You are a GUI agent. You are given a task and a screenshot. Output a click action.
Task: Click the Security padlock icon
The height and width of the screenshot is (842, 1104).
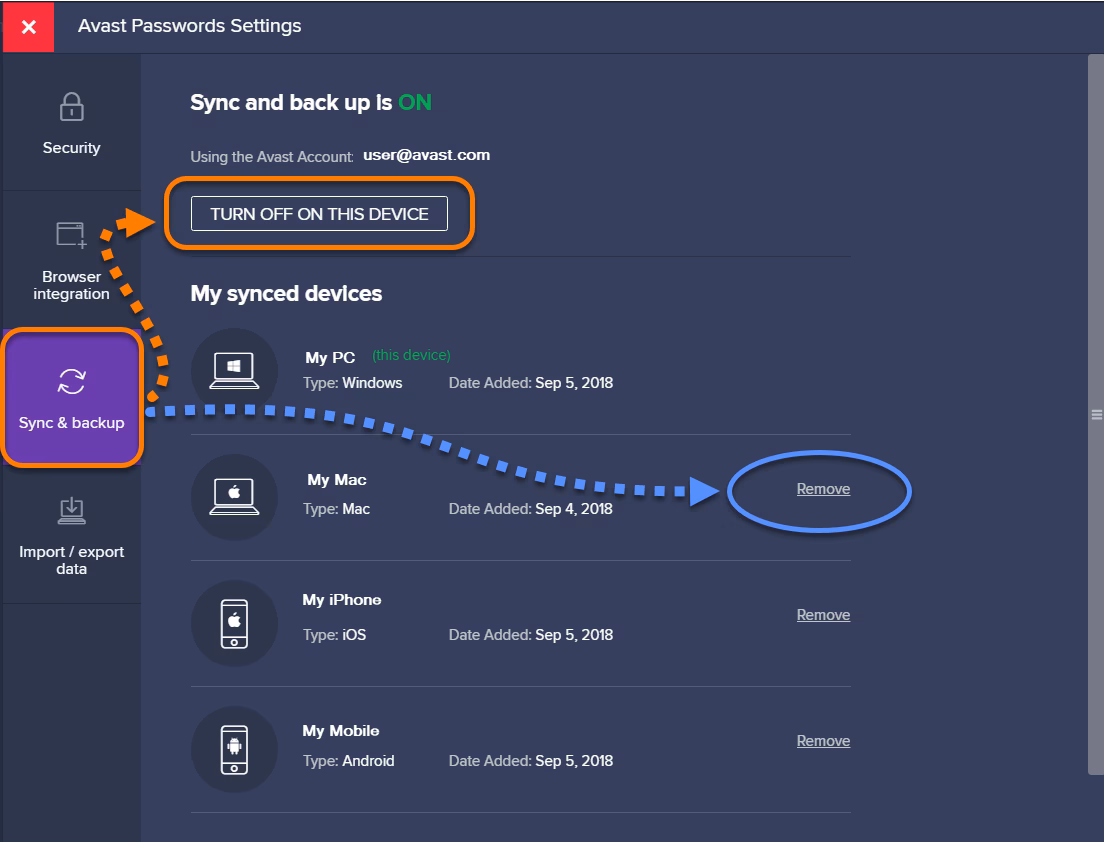(x=71, y=107)
